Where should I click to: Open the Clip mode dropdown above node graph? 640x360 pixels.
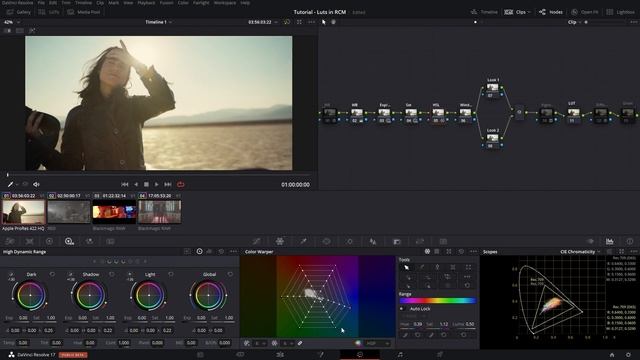tap(574, 22)
